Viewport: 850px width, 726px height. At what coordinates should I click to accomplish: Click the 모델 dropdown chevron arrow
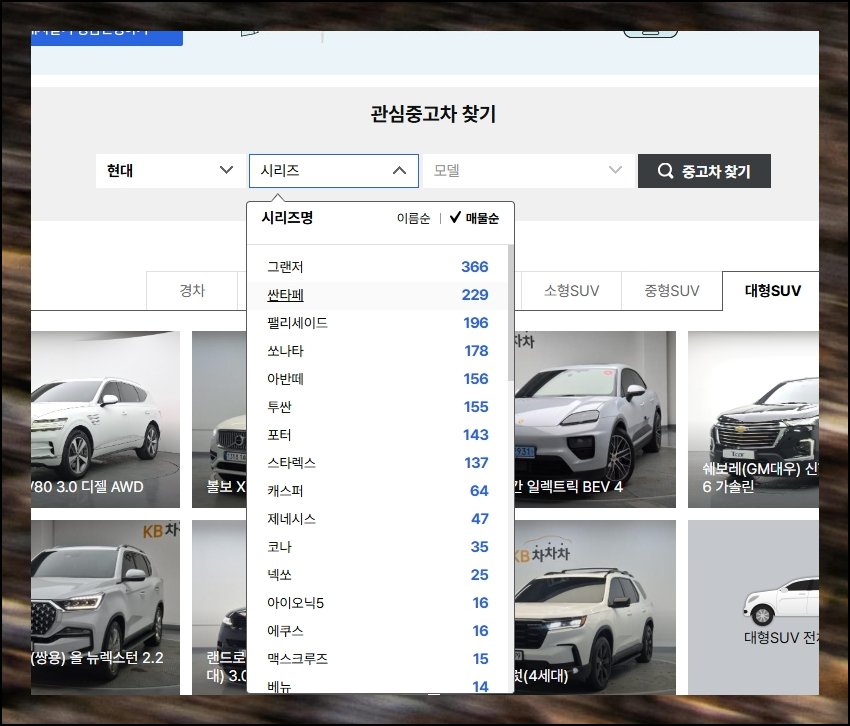pyautogui.click(x=615, y=170)
